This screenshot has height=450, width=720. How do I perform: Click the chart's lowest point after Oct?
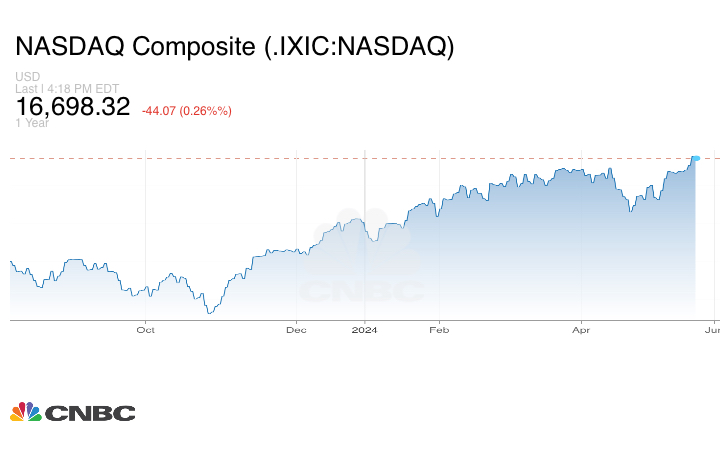pyautogui.click(x=208, y=313)
